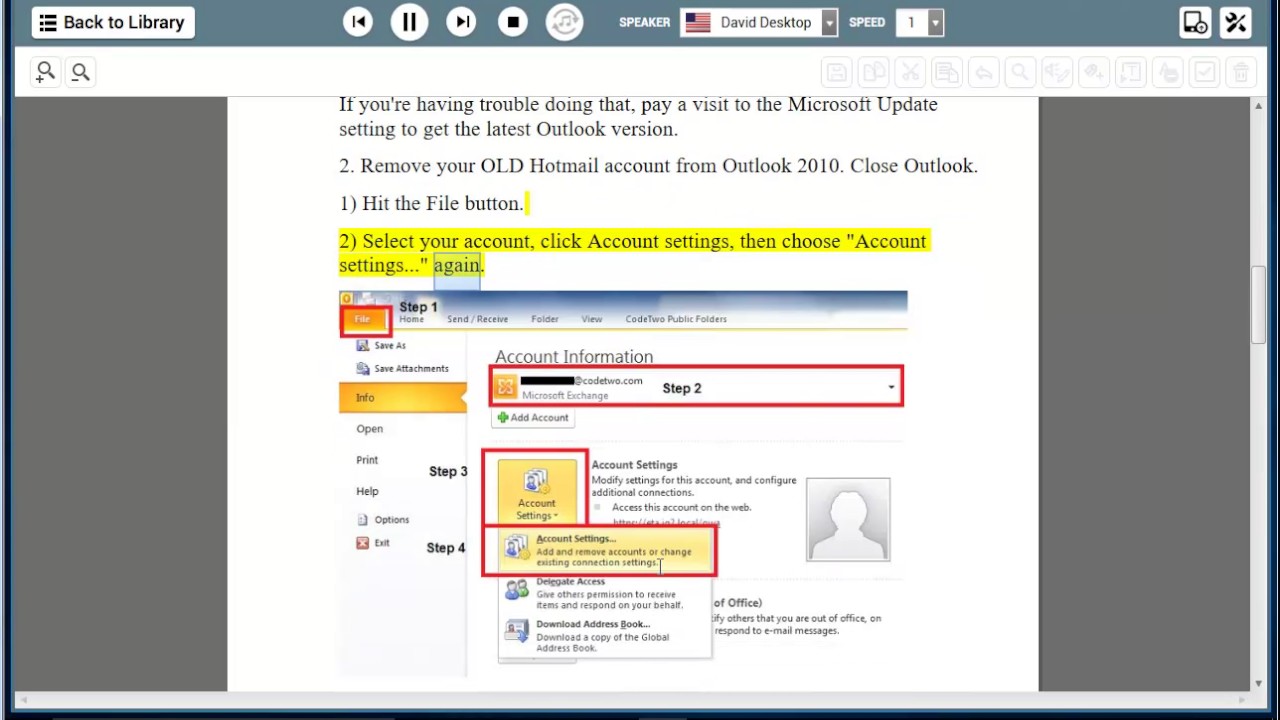This screenshot has height=720, width=1280.
Task: Click the Cut scissors icon
Action: 910,72
